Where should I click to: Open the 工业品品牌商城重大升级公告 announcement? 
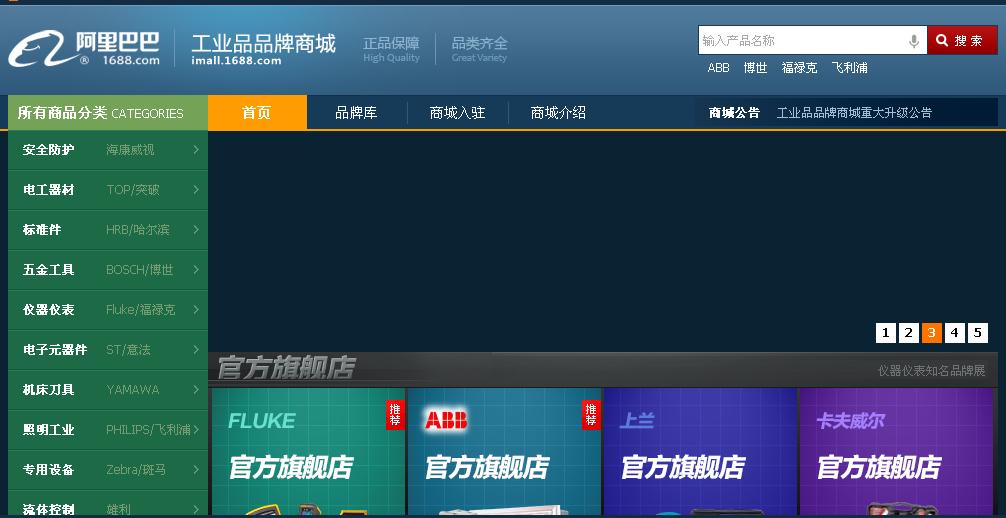pos(854,113)
